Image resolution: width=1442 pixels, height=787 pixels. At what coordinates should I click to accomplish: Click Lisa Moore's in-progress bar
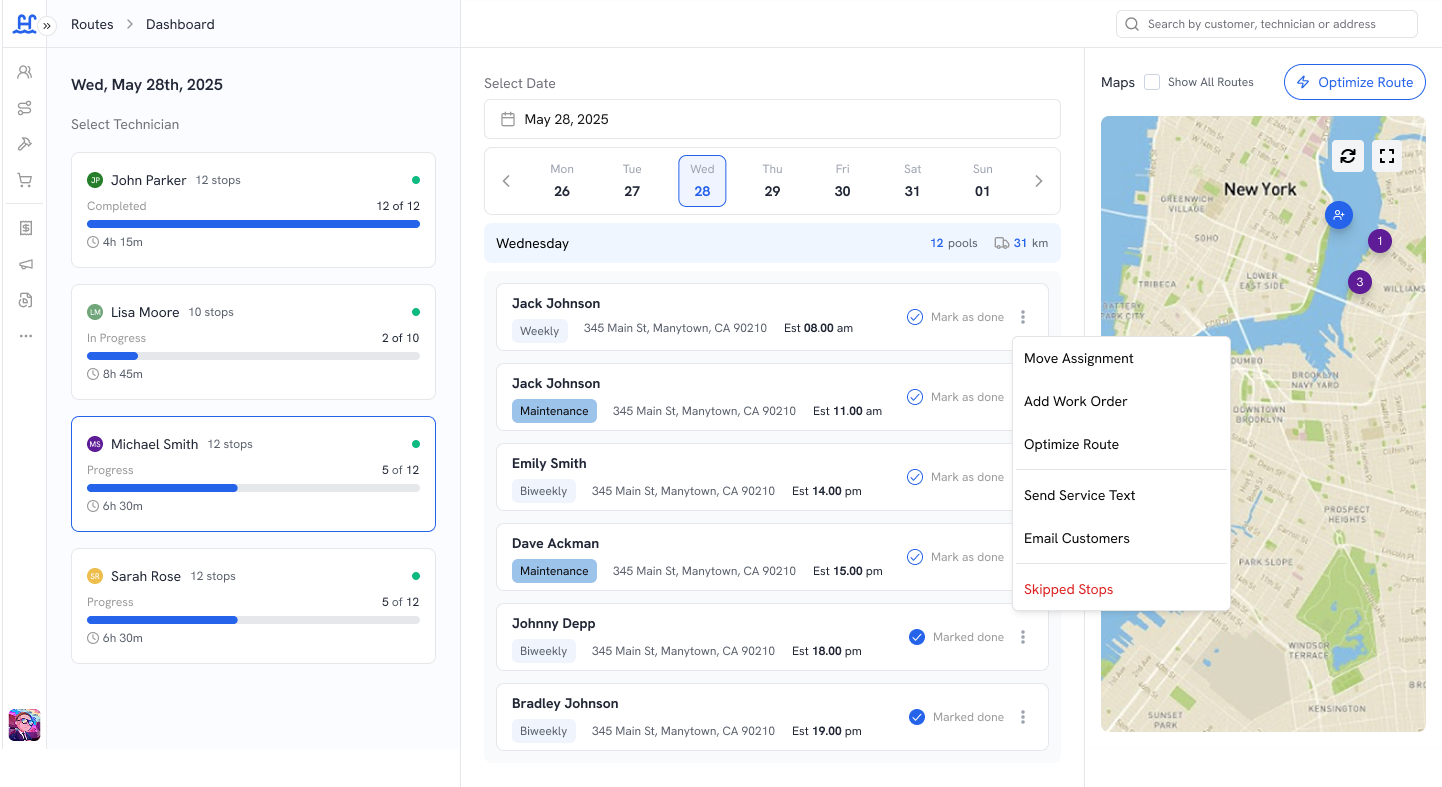(x=253, y=356)
